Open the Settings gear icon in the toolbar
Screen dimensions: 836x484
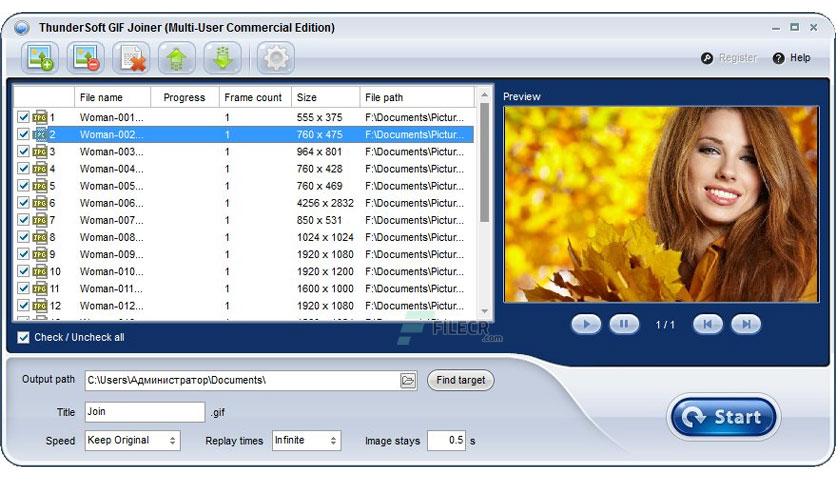(276, 58)
